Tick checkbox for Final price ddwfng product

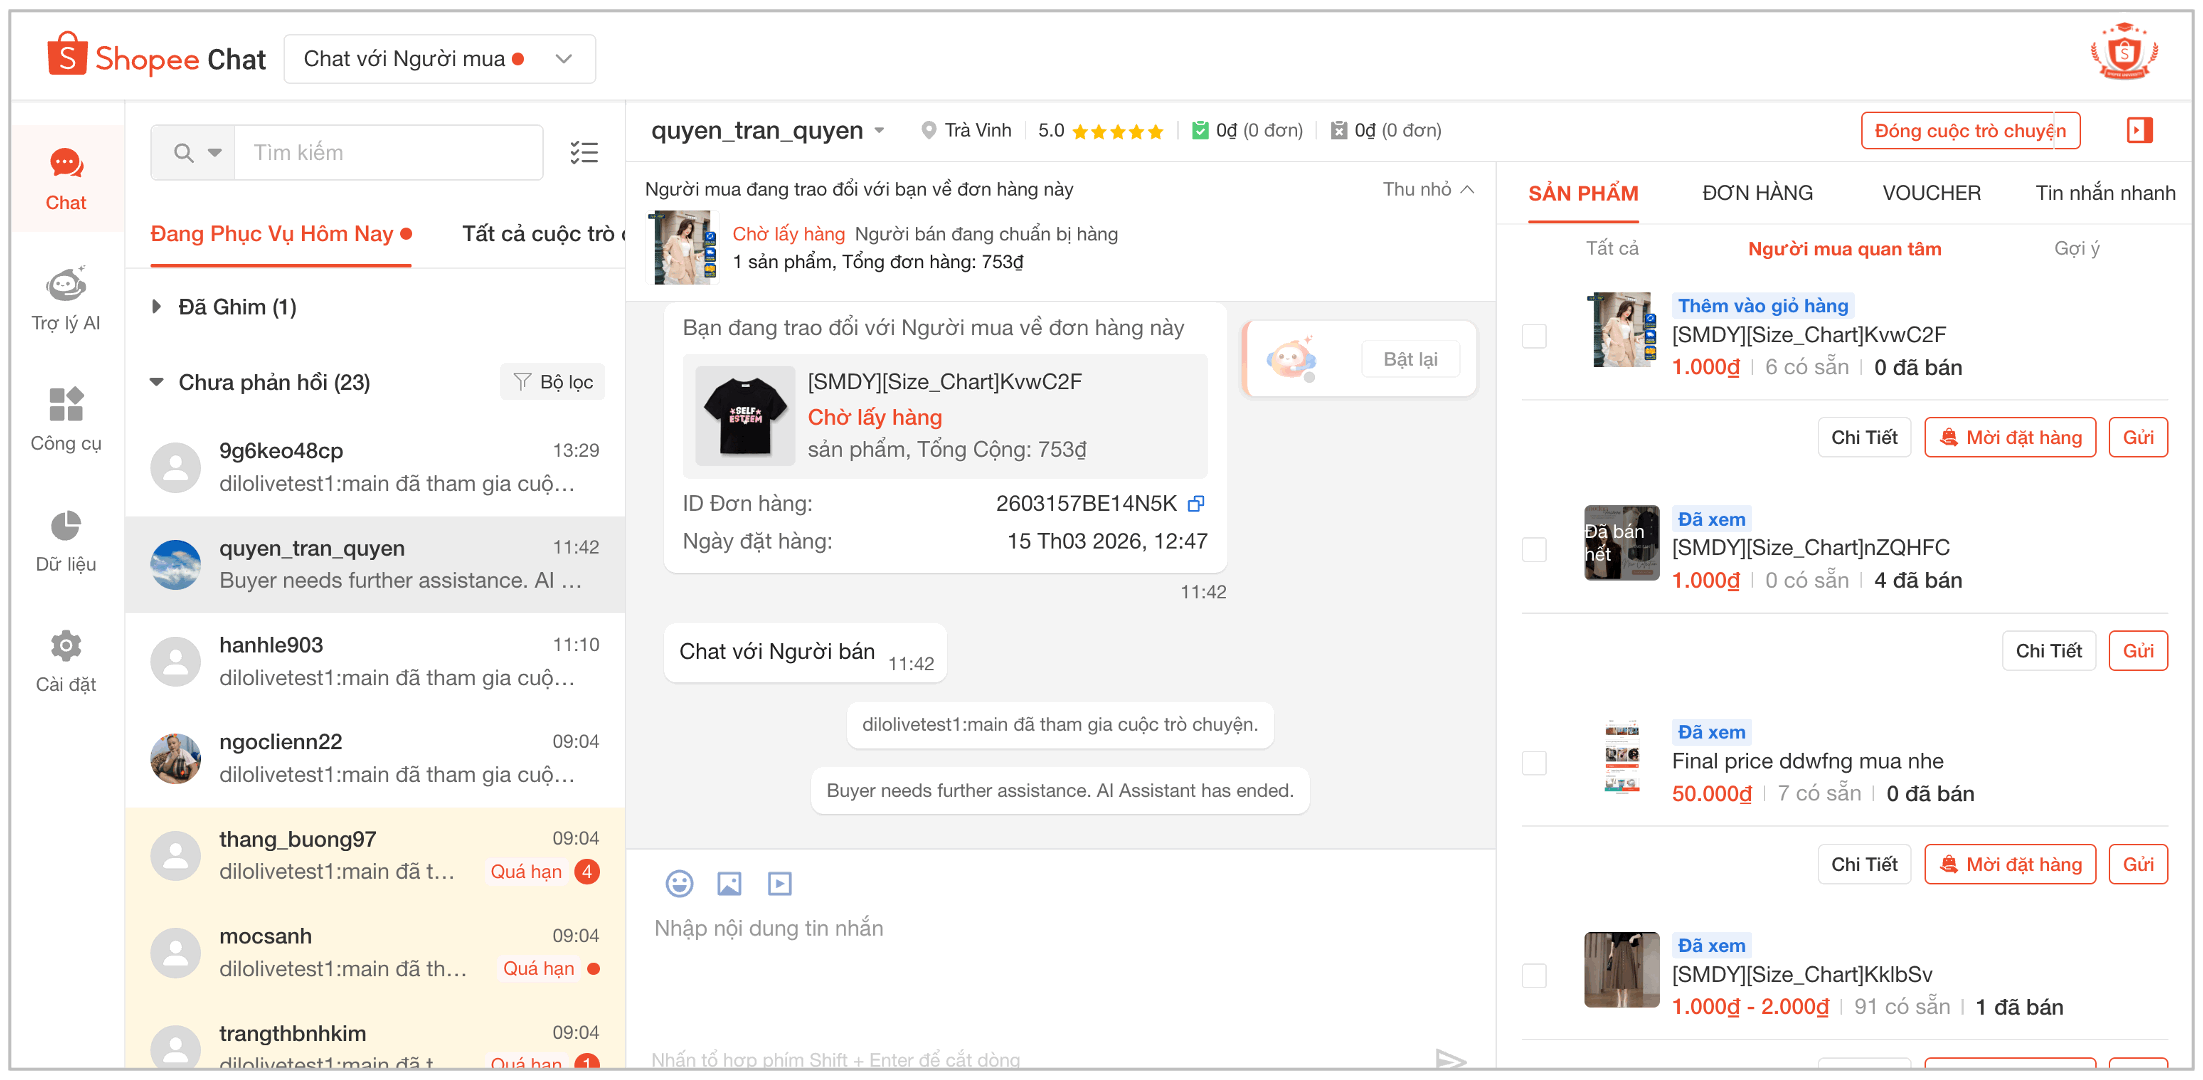[1534, 763]
